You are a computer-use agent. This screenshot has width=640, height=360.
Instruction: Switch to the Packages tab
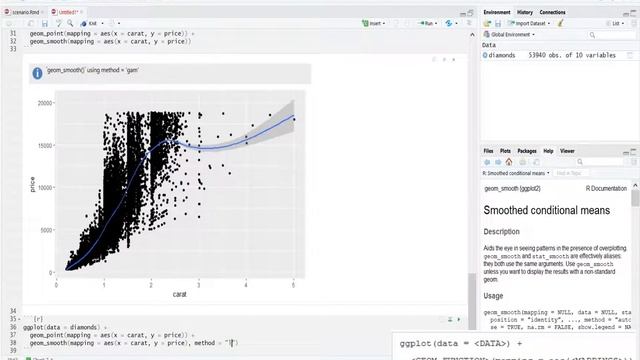coord(527,151)
